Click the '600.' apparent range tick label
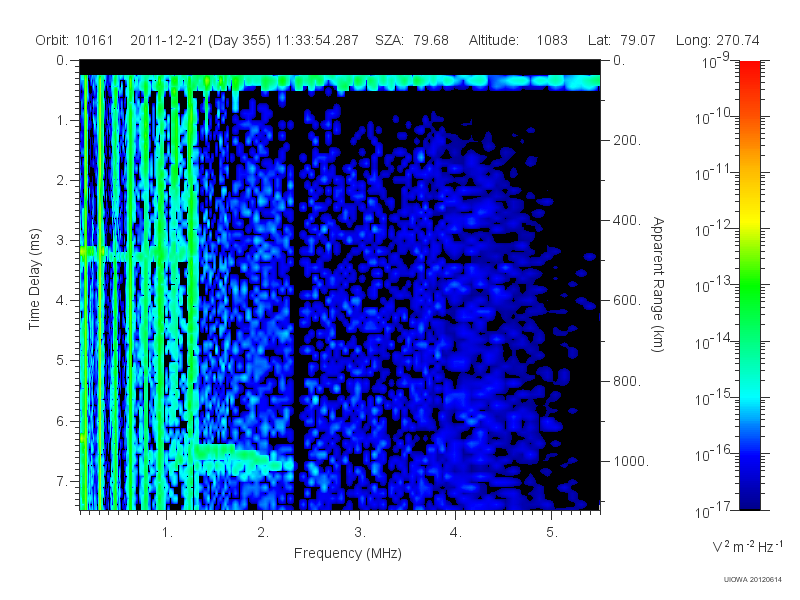 tap(627, 301)
